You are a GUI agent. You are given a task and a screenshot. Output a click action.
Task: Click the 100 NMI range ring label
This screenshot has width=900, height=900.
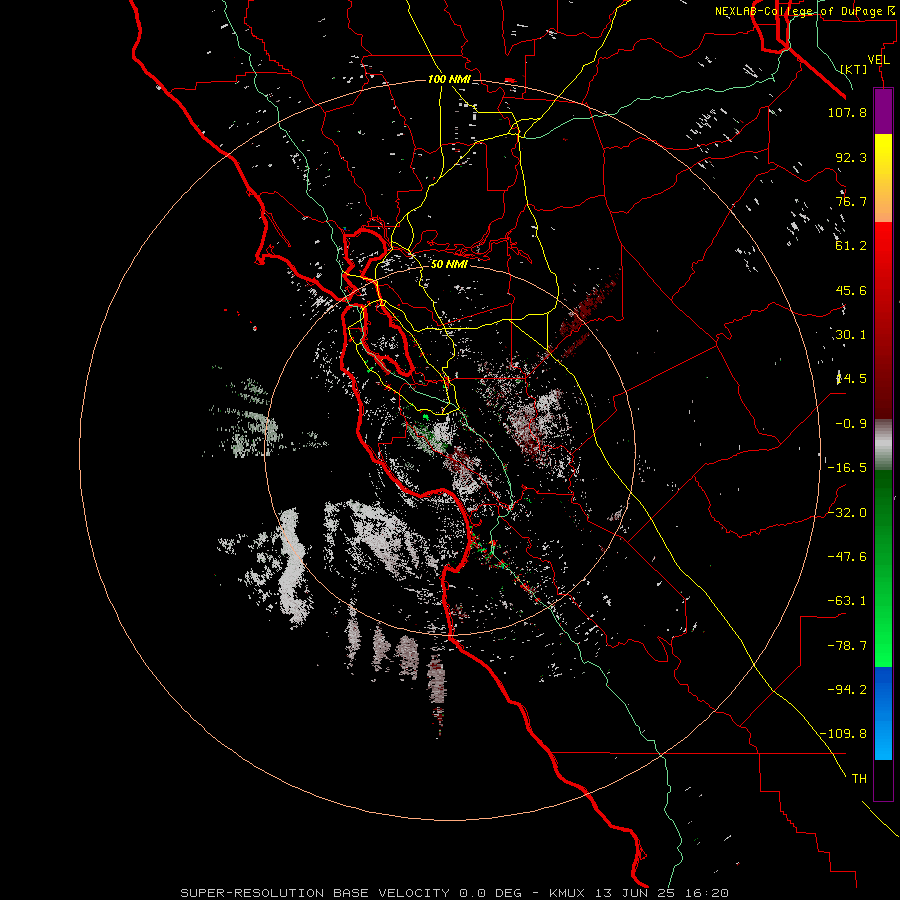(449, 79)
